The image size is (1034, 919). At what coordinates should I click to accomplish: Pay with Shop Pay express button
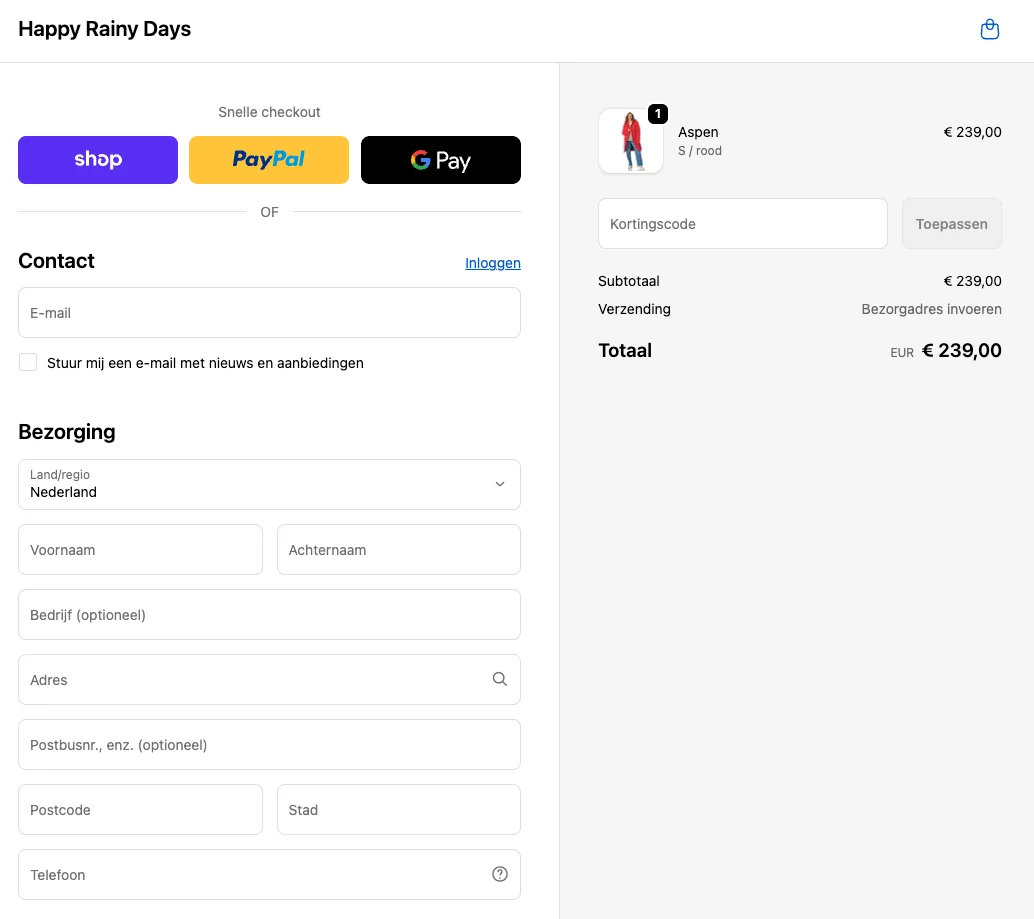tap(98, 160)
